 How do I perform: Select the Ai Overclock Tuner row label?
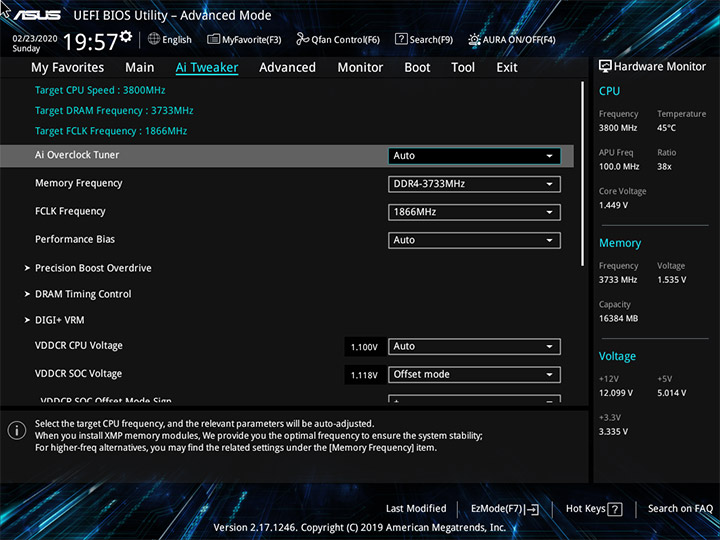tap(77, 155)
